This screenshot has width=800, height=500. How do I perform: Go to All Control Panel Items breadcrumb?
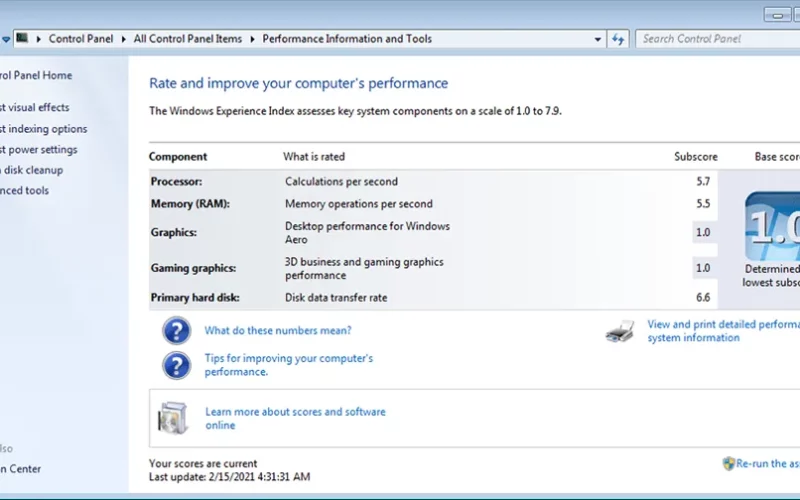(x=188, y=39)
